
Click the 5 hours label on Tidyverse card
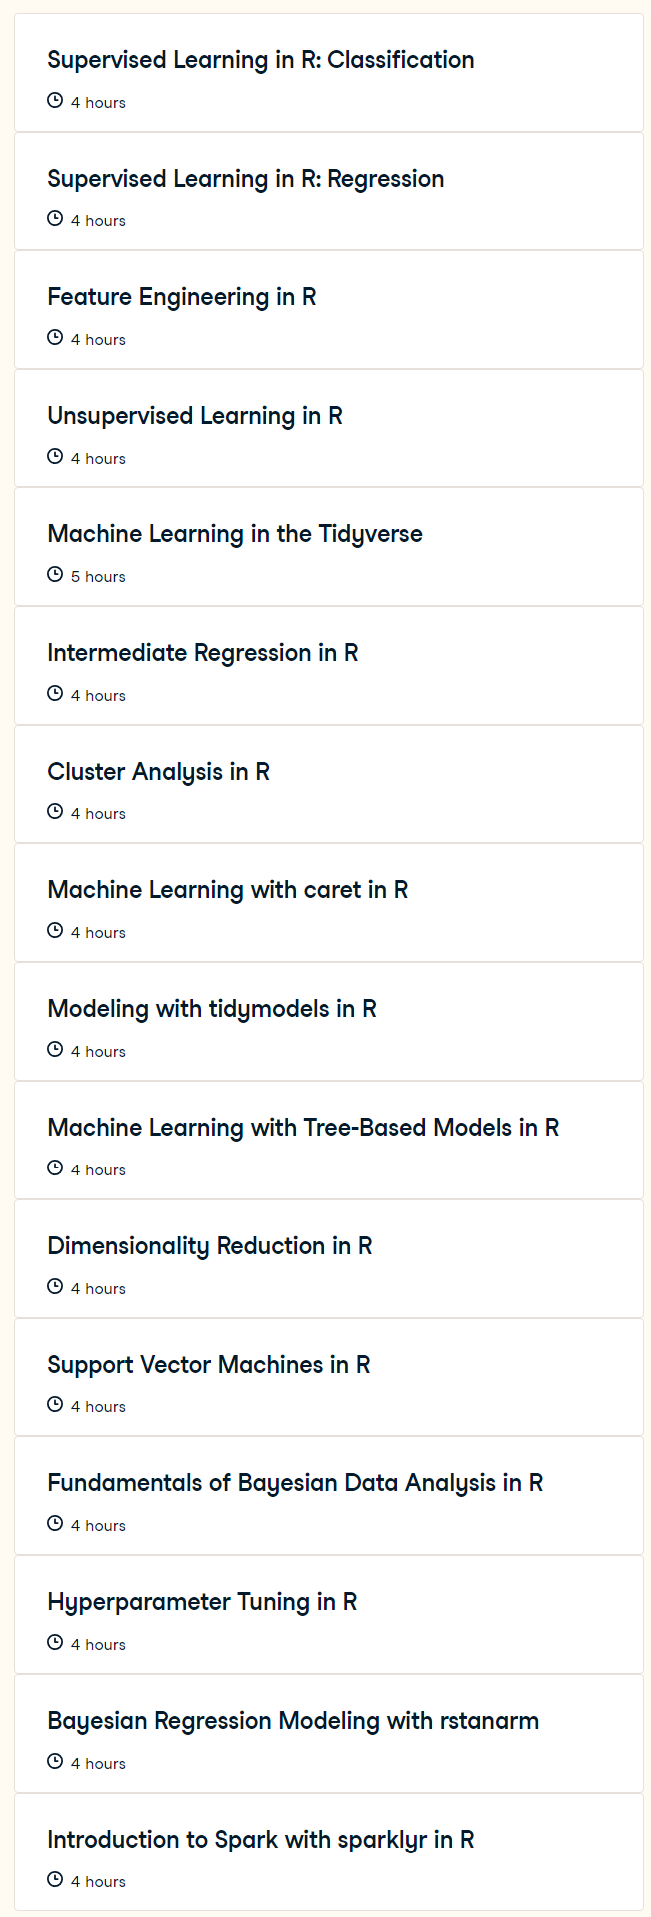point(98,577)
